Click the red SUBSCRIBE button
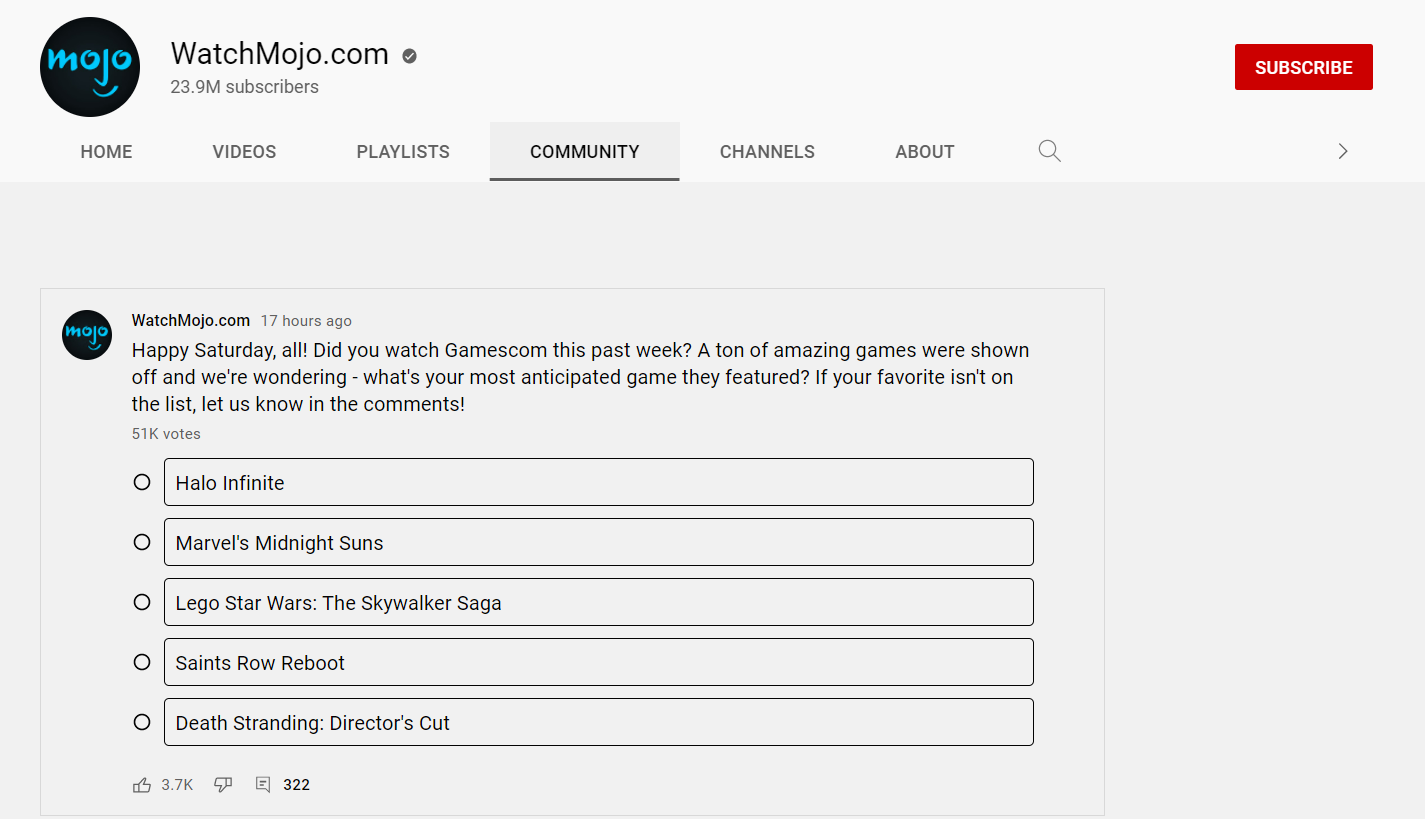This screenshot has width=1425, height=819. [1304, 67]
